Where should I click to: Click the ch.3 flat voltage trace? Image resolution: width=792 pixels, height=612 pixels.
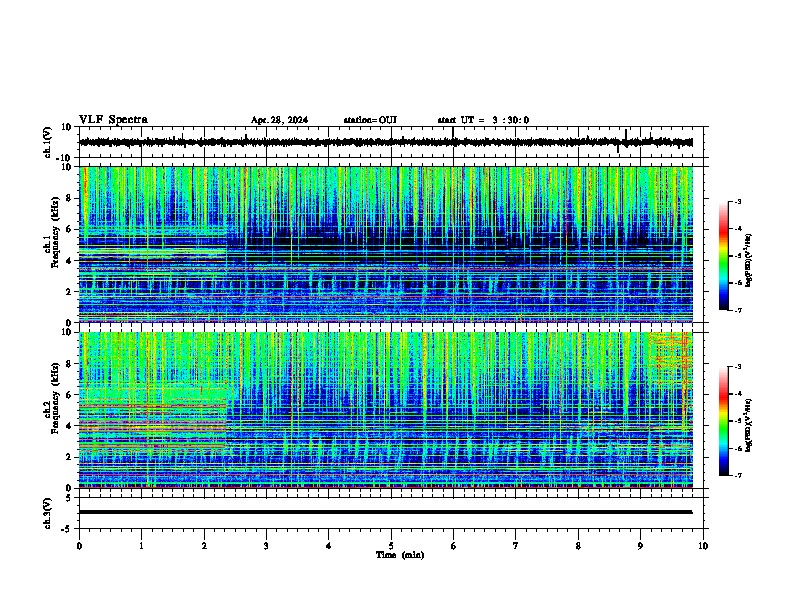[x=386, y=512]
